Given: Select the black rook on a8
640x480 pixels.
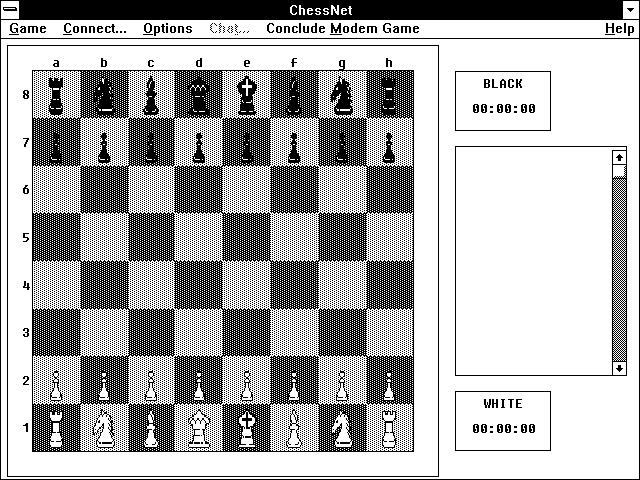Looking at the screenshot, I should (56, 94).
